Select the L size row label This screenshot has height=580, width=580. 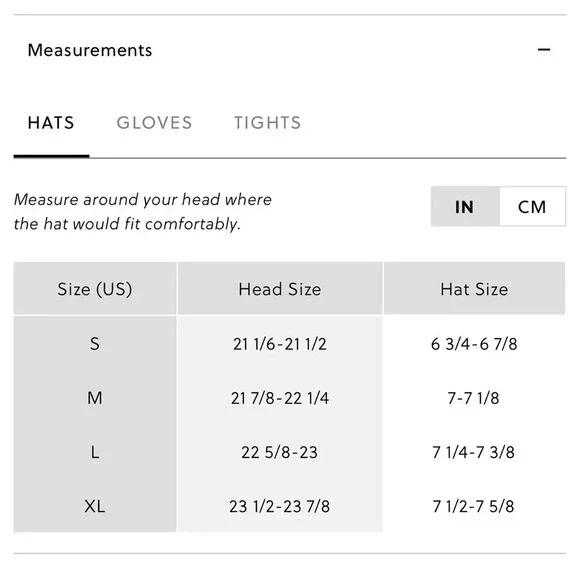pyautogui.click(x=95, y=452)
